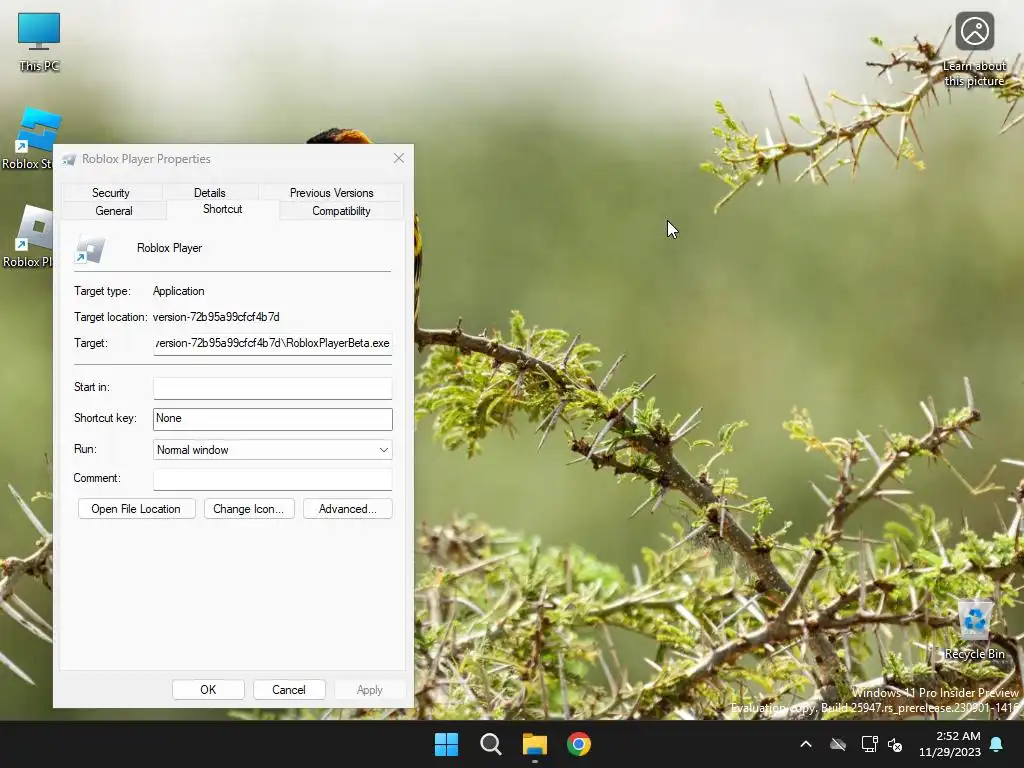Click the Roblox Player icon in the Properties dialog
Image resolution: width=1024 pixels, height=768 pixels.
[90, 249]
